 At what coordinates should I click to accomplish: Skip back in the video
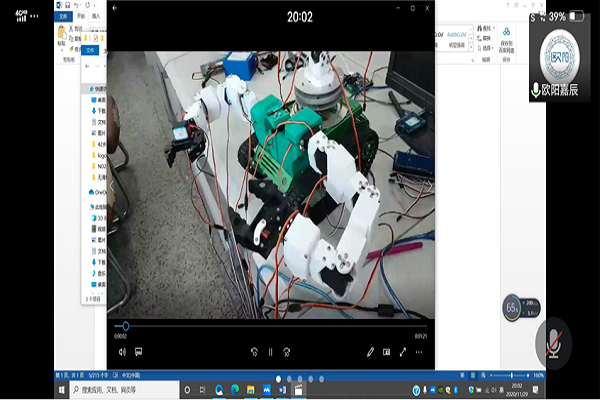click(x=254, y=352)
